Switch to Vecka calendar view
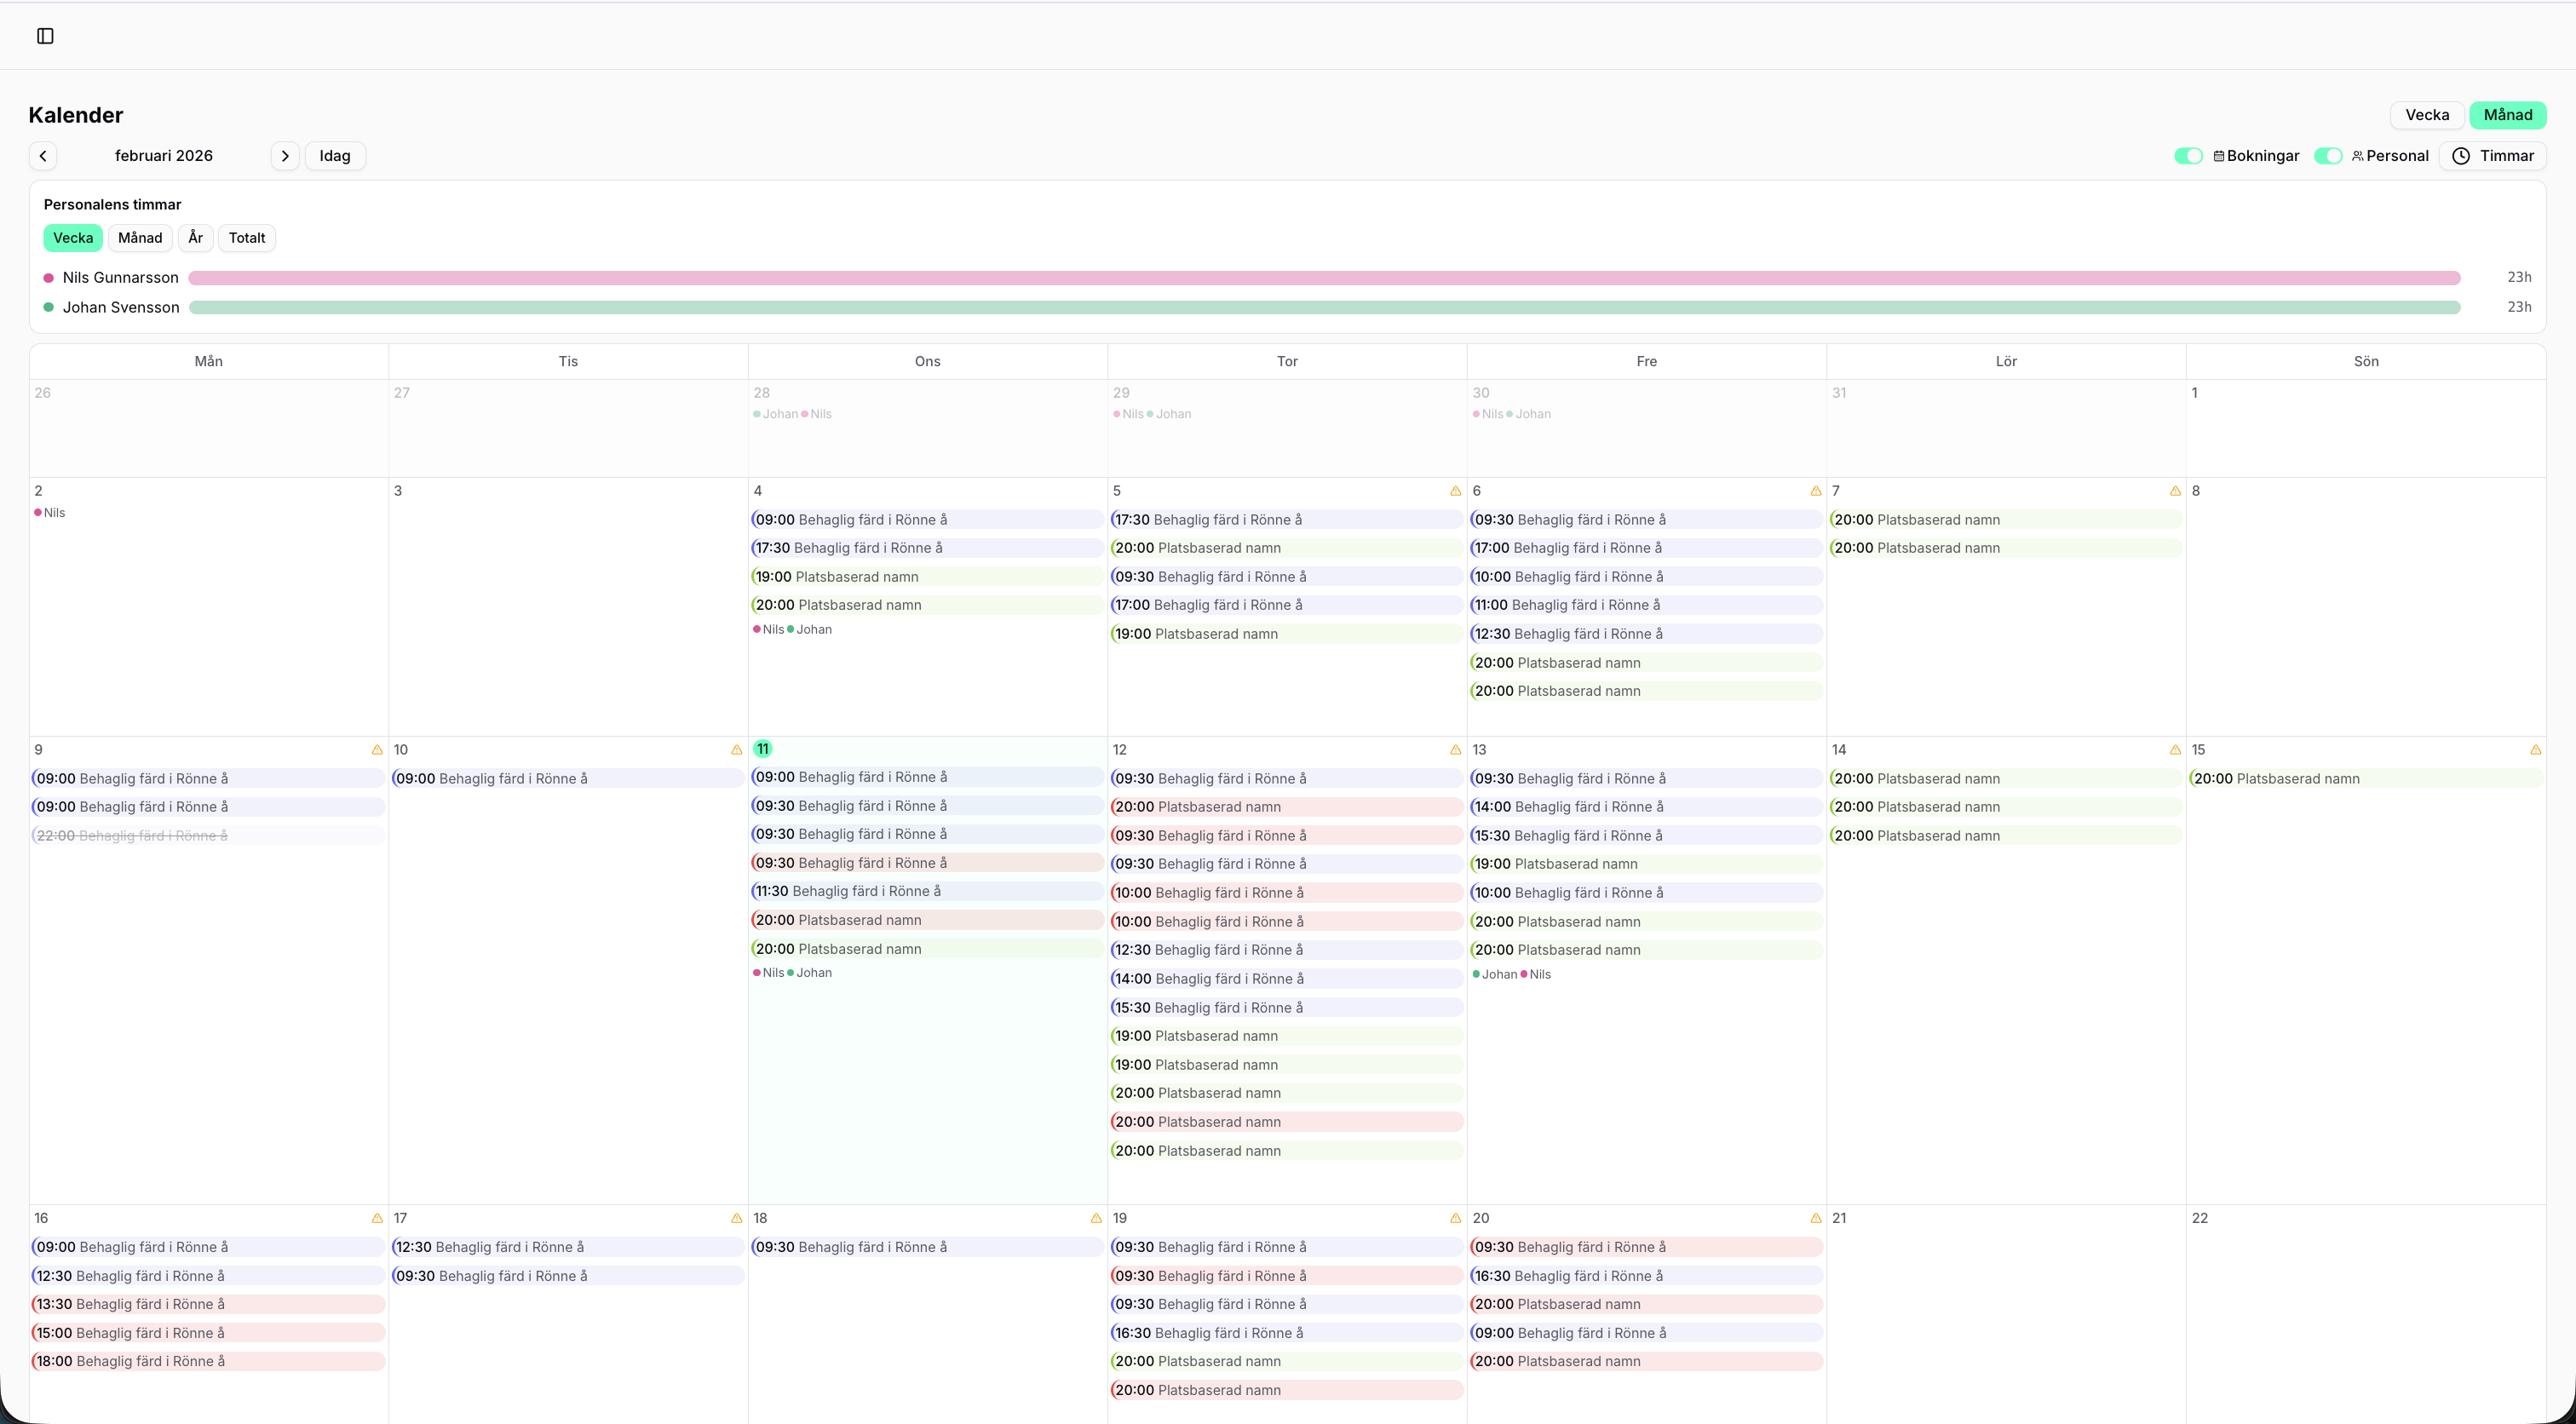The height and width of the screenshot is (1424, 2576). coord(2427,114)
